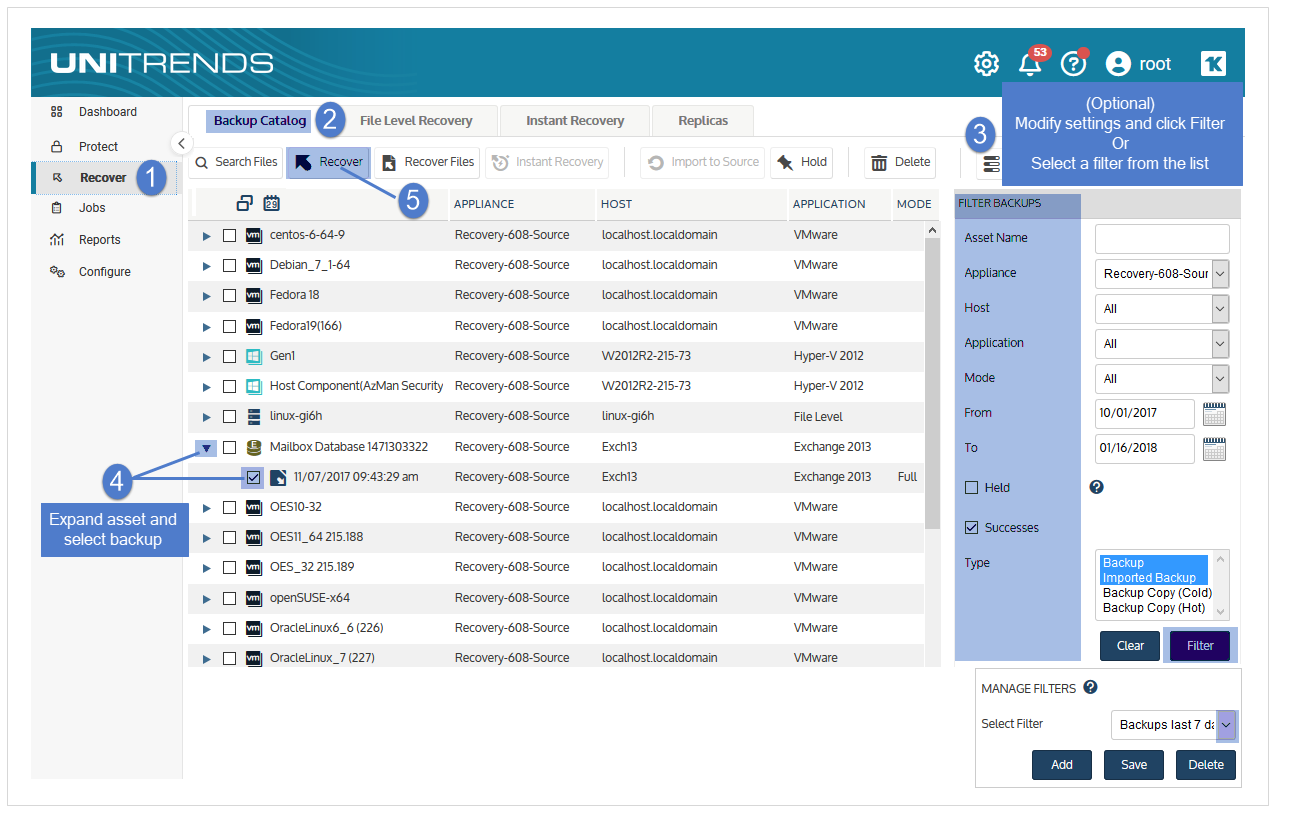1296x827 pixels.
Task: Click the Recover Files button
Action: click(x=427, y=162)
